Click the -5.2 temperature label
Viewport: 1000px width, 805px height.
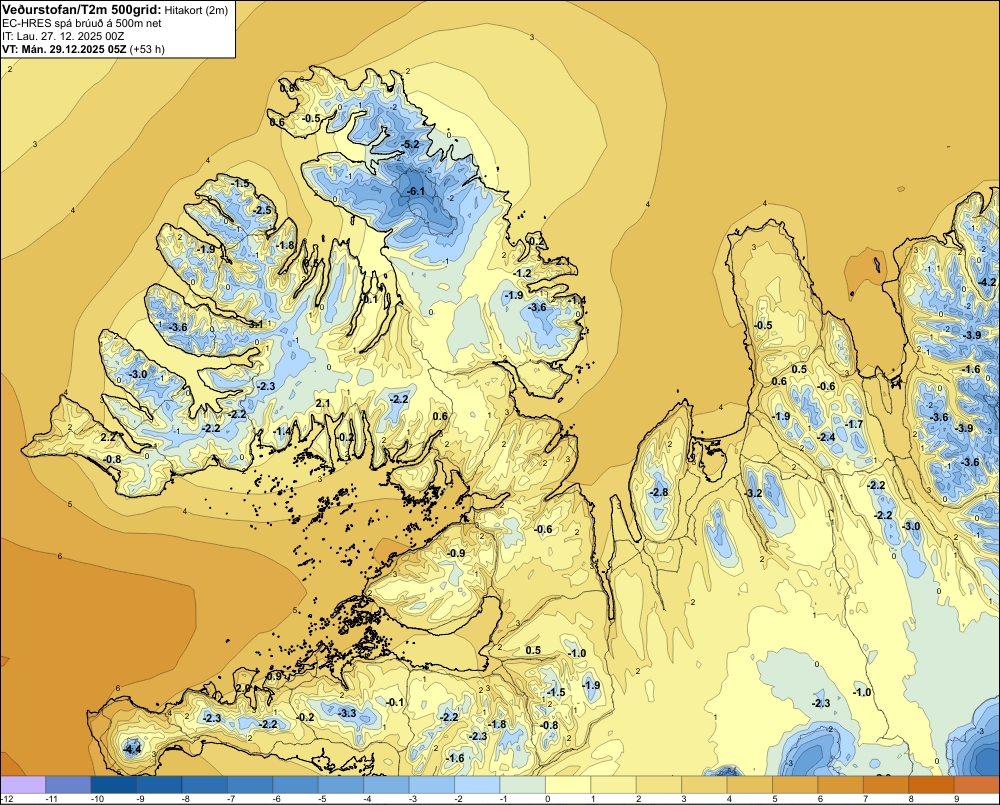(411, 144)
